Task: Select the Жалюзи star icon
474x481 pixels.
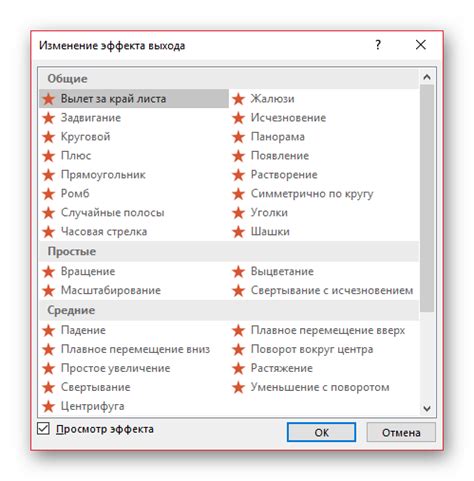Action: [x=239, y=99]
